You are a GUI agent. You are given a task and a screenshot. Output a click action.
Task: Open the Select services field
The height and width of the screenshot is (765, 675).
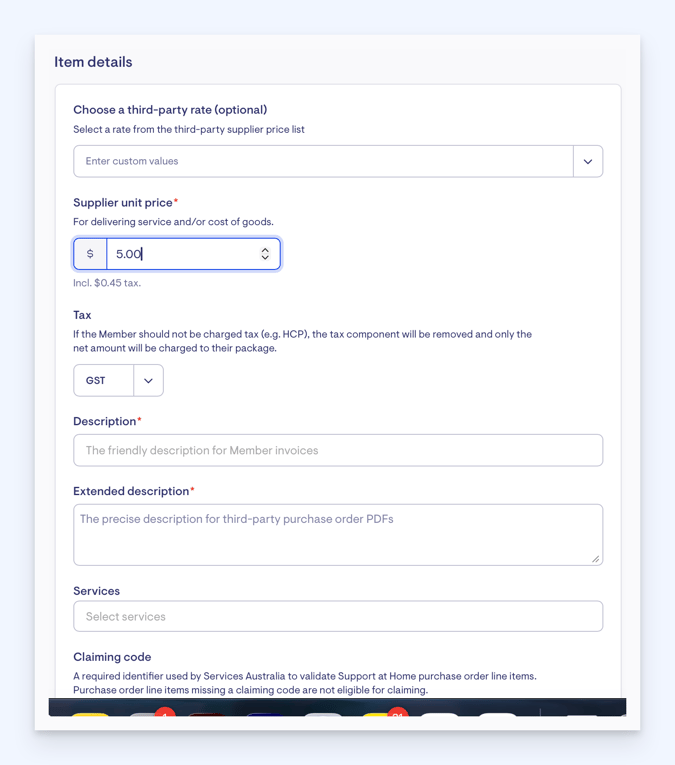338,616
